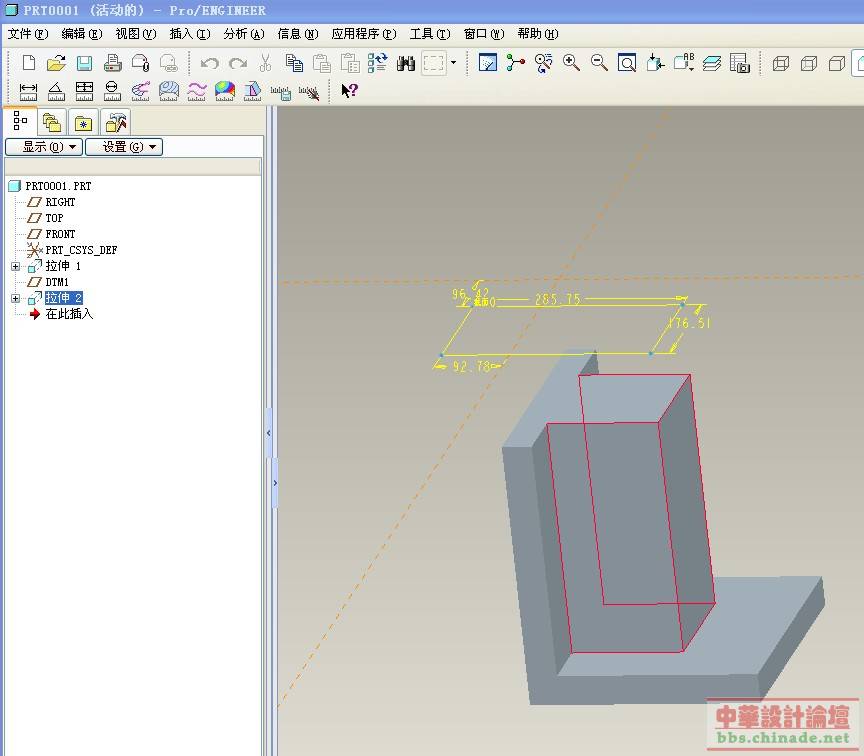Screen dimensions: 864x756
Task: Click the What's This help cursor icon
Action: (349, 91)
